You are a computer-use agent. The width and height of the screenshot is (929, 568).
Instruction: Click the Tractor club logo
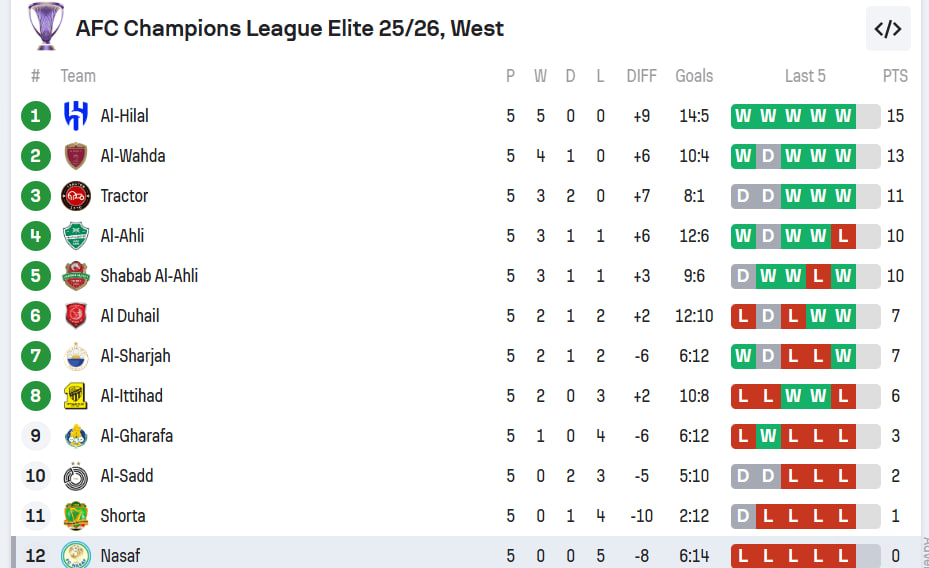[x=76, y=196]
